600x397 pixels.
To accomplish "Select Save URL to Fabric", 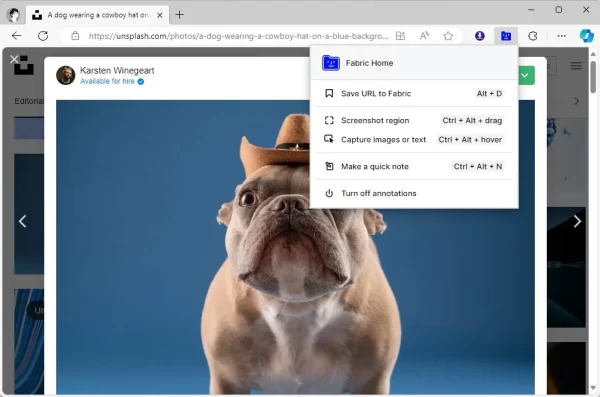I will click(414, 93).
